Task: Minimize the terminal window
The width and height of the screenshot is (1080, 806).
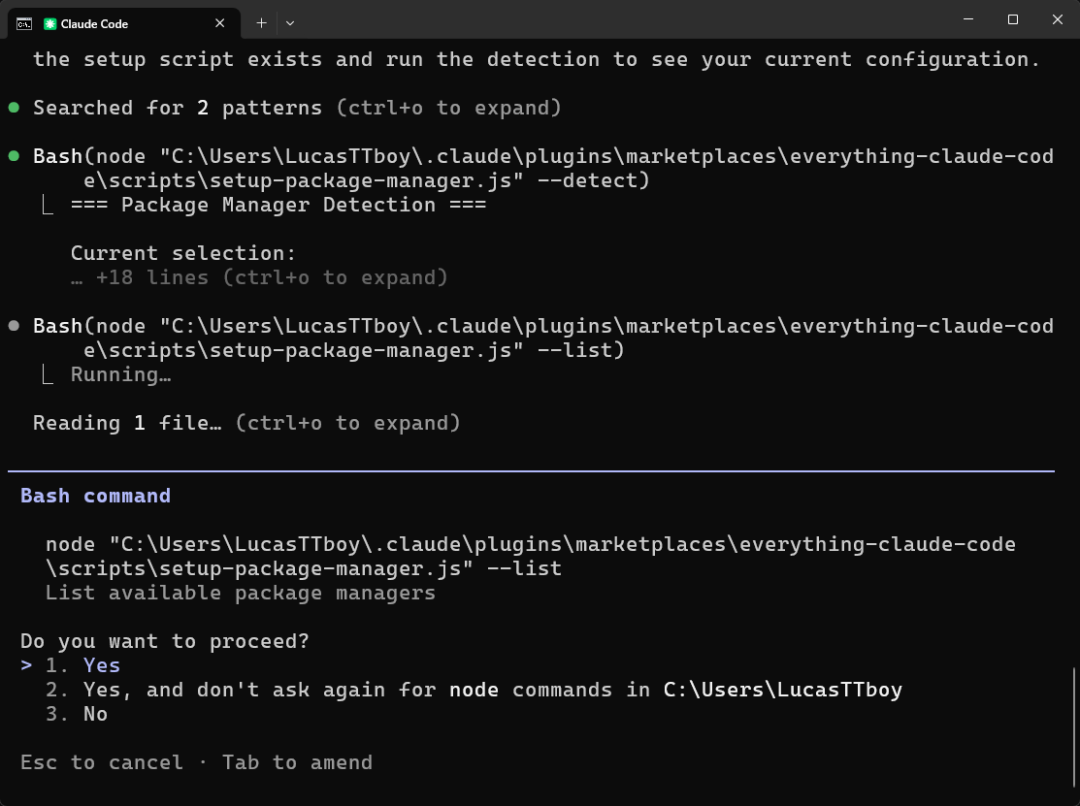Action: pyautogui.click(x=968, y=20)
